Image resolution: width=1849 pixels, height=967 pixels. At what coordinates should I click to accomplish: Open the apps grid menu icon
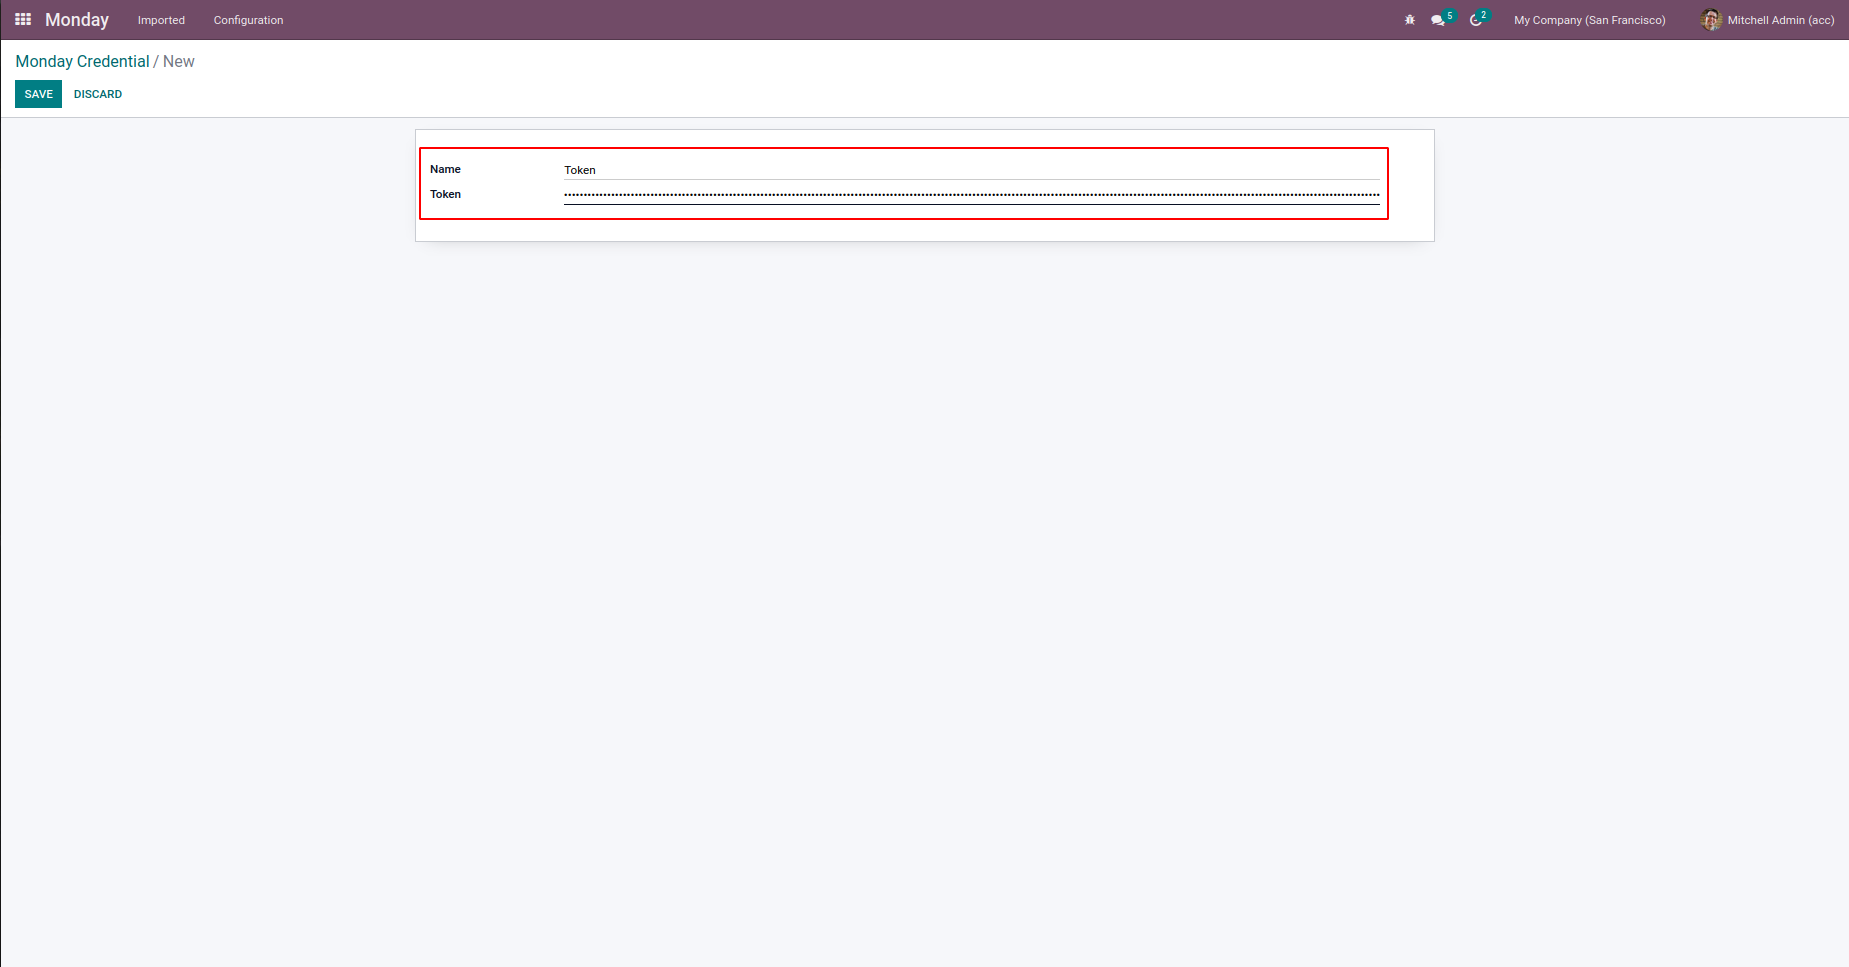[x=23, y=20]
